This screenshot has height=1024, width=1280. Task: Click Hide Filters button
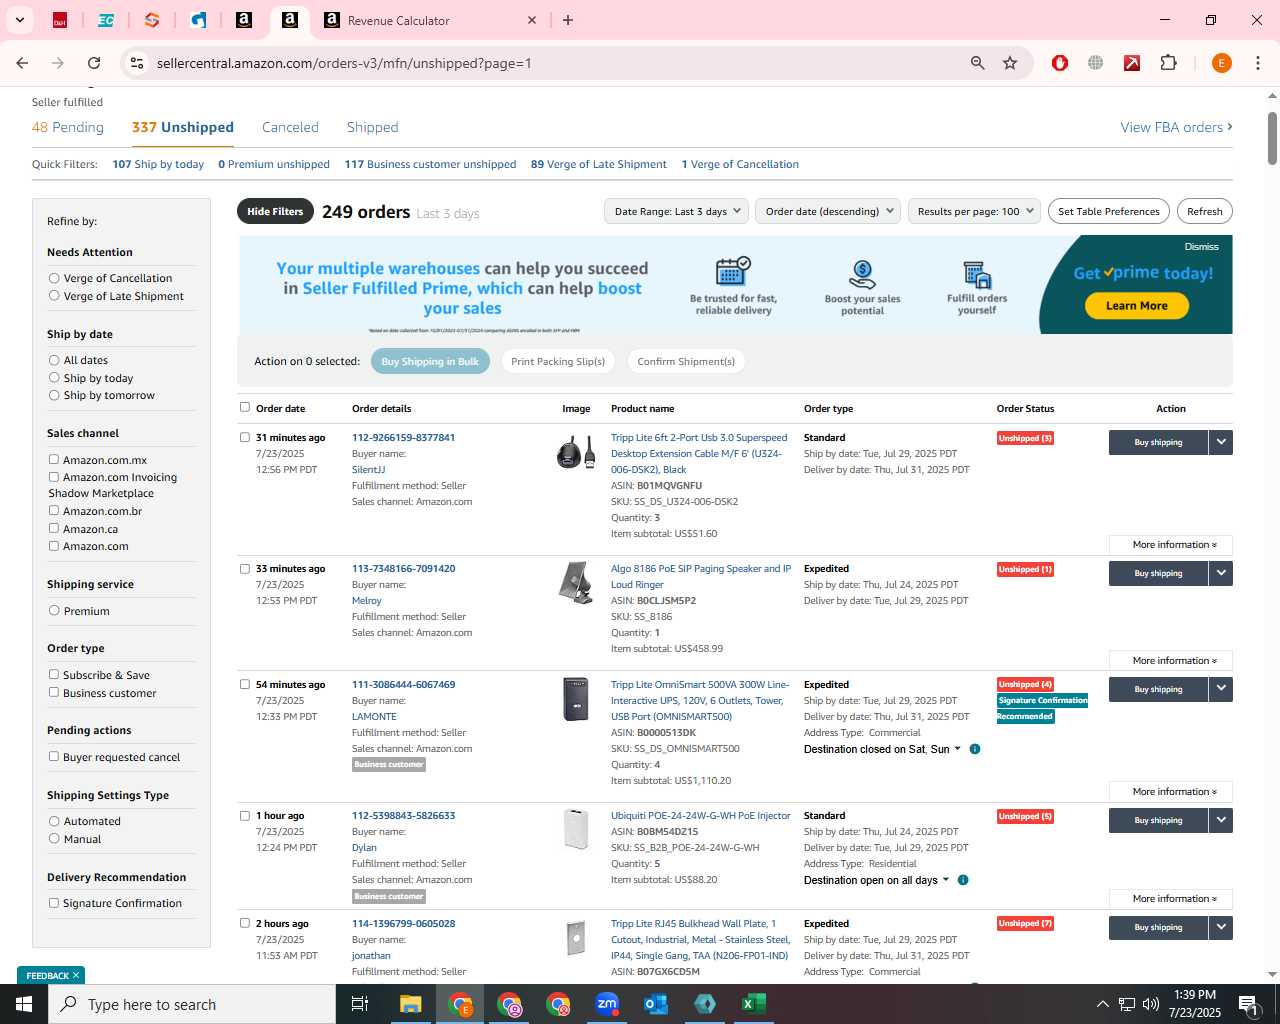click(275, 211)
